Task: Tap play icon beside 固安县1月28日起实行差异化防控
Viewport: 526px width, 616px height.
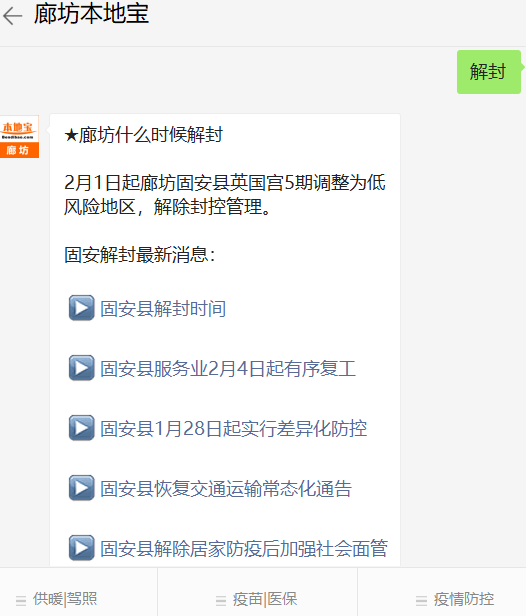Action: pyautogui.click(x=81, y=428)
